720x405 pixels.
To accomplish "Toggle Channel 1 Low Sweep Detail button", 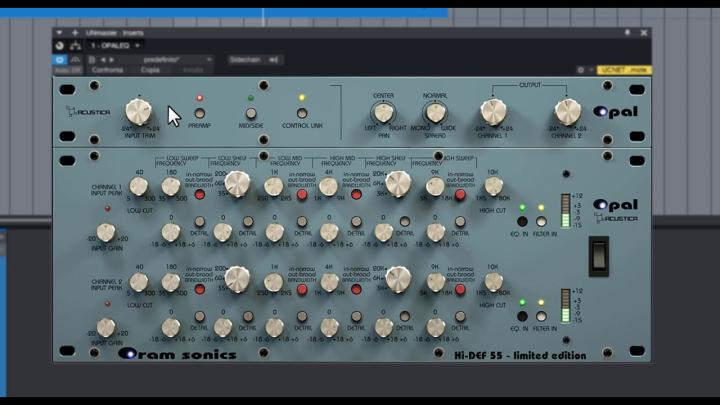I will point(199,222).
